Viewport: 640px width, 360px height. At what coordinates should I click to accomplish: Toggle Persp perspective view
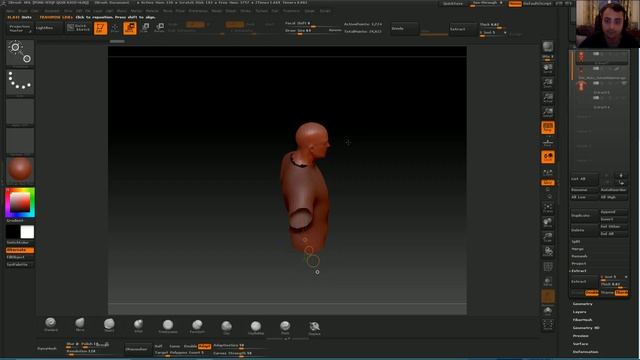pyautogui.click(x=548, y=127)
